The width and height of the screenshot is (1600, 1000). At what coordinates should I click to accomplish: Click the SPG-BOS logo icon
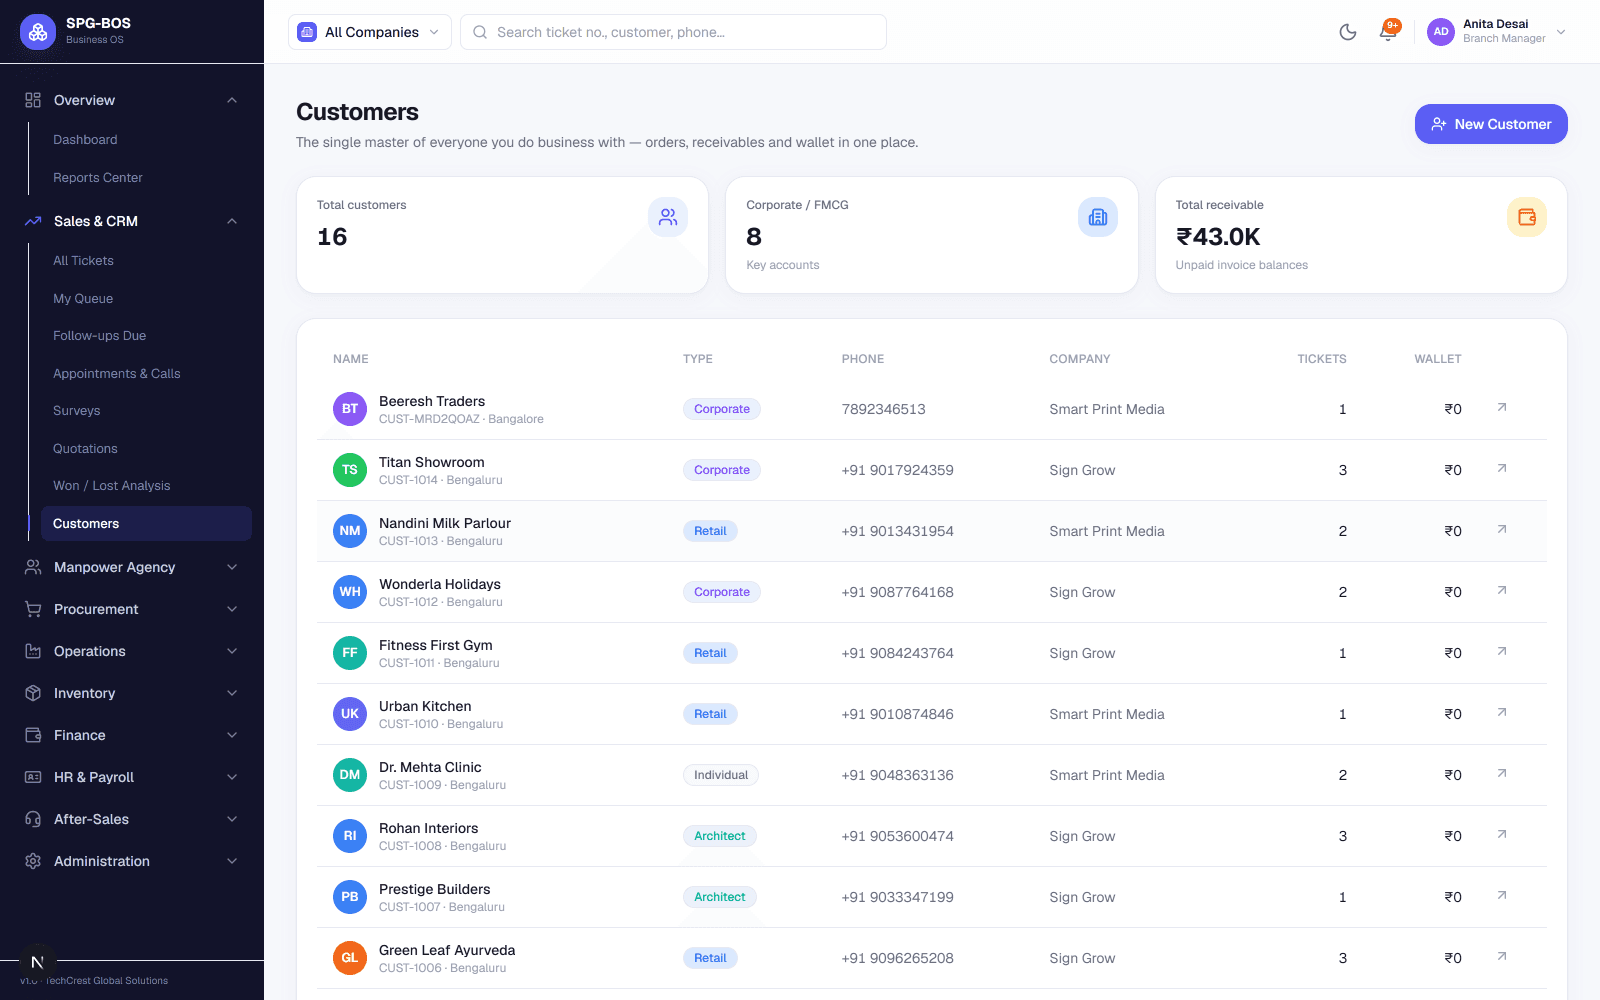tap(38, 32)
